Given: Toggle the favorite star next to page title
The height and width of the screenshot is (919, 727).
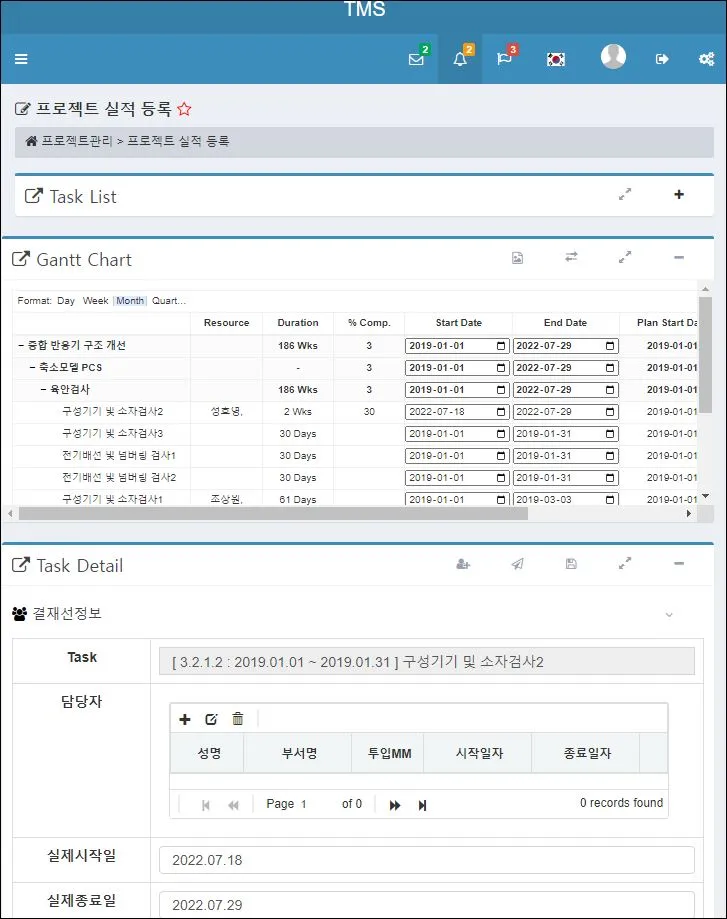Looking at the screenshot, I should click(x=184, y=109).
